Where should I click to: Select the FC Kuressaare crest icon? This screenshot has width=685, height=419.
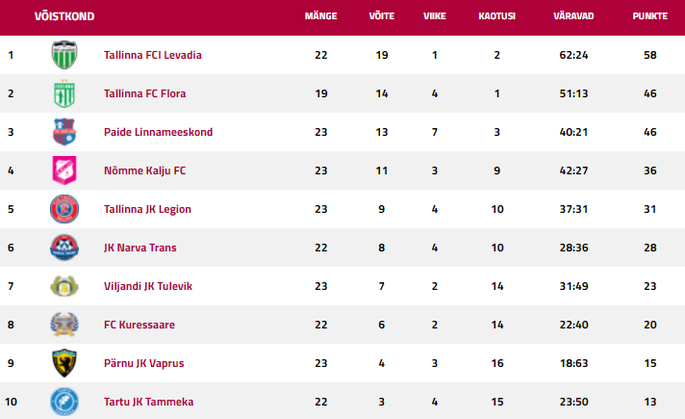[x=64, y=325]
